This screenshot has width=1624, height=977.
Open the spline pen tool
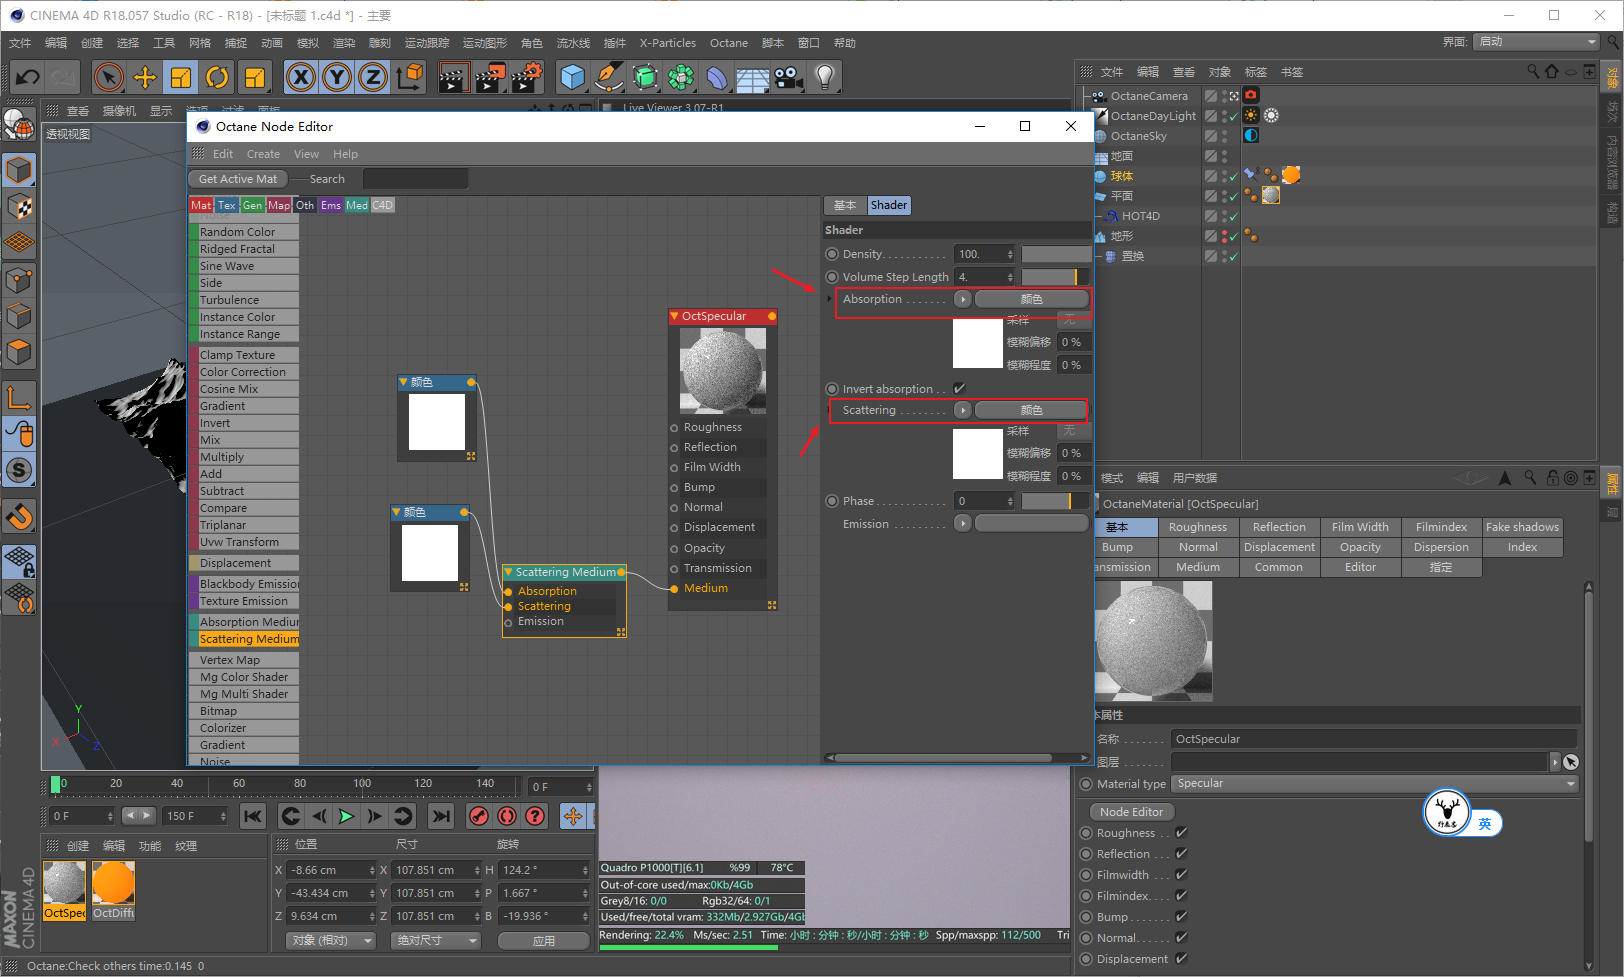pos(608,77)
